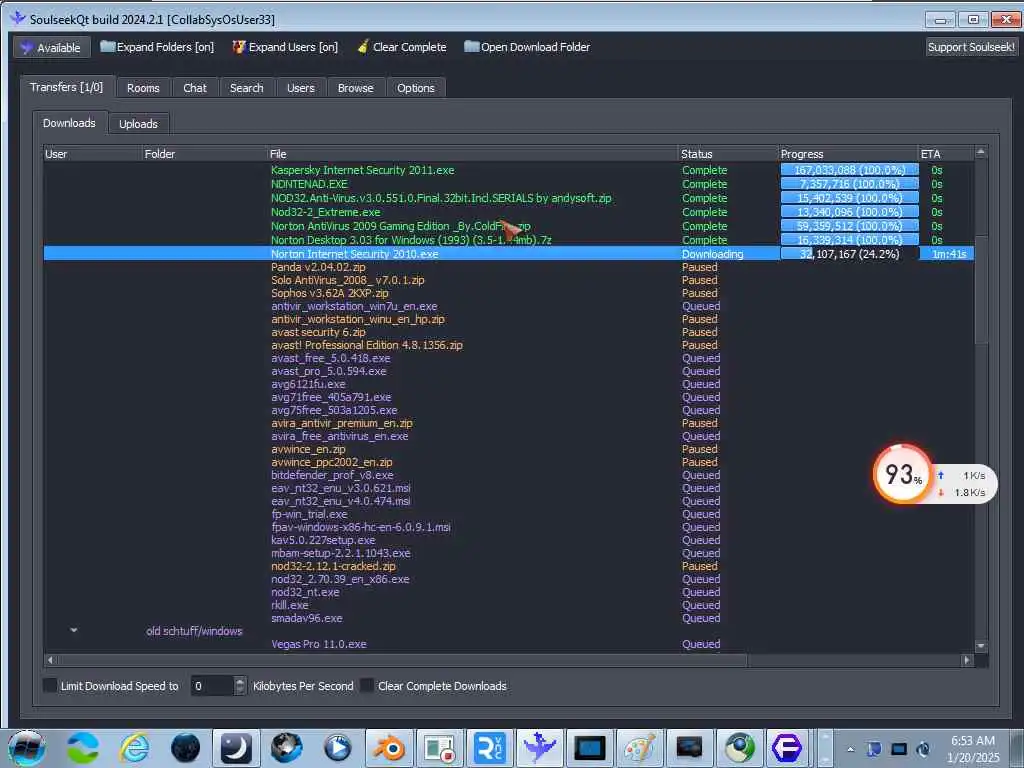
Task: Click Clear Complete in toolbar
Action: tap(402, 47)
